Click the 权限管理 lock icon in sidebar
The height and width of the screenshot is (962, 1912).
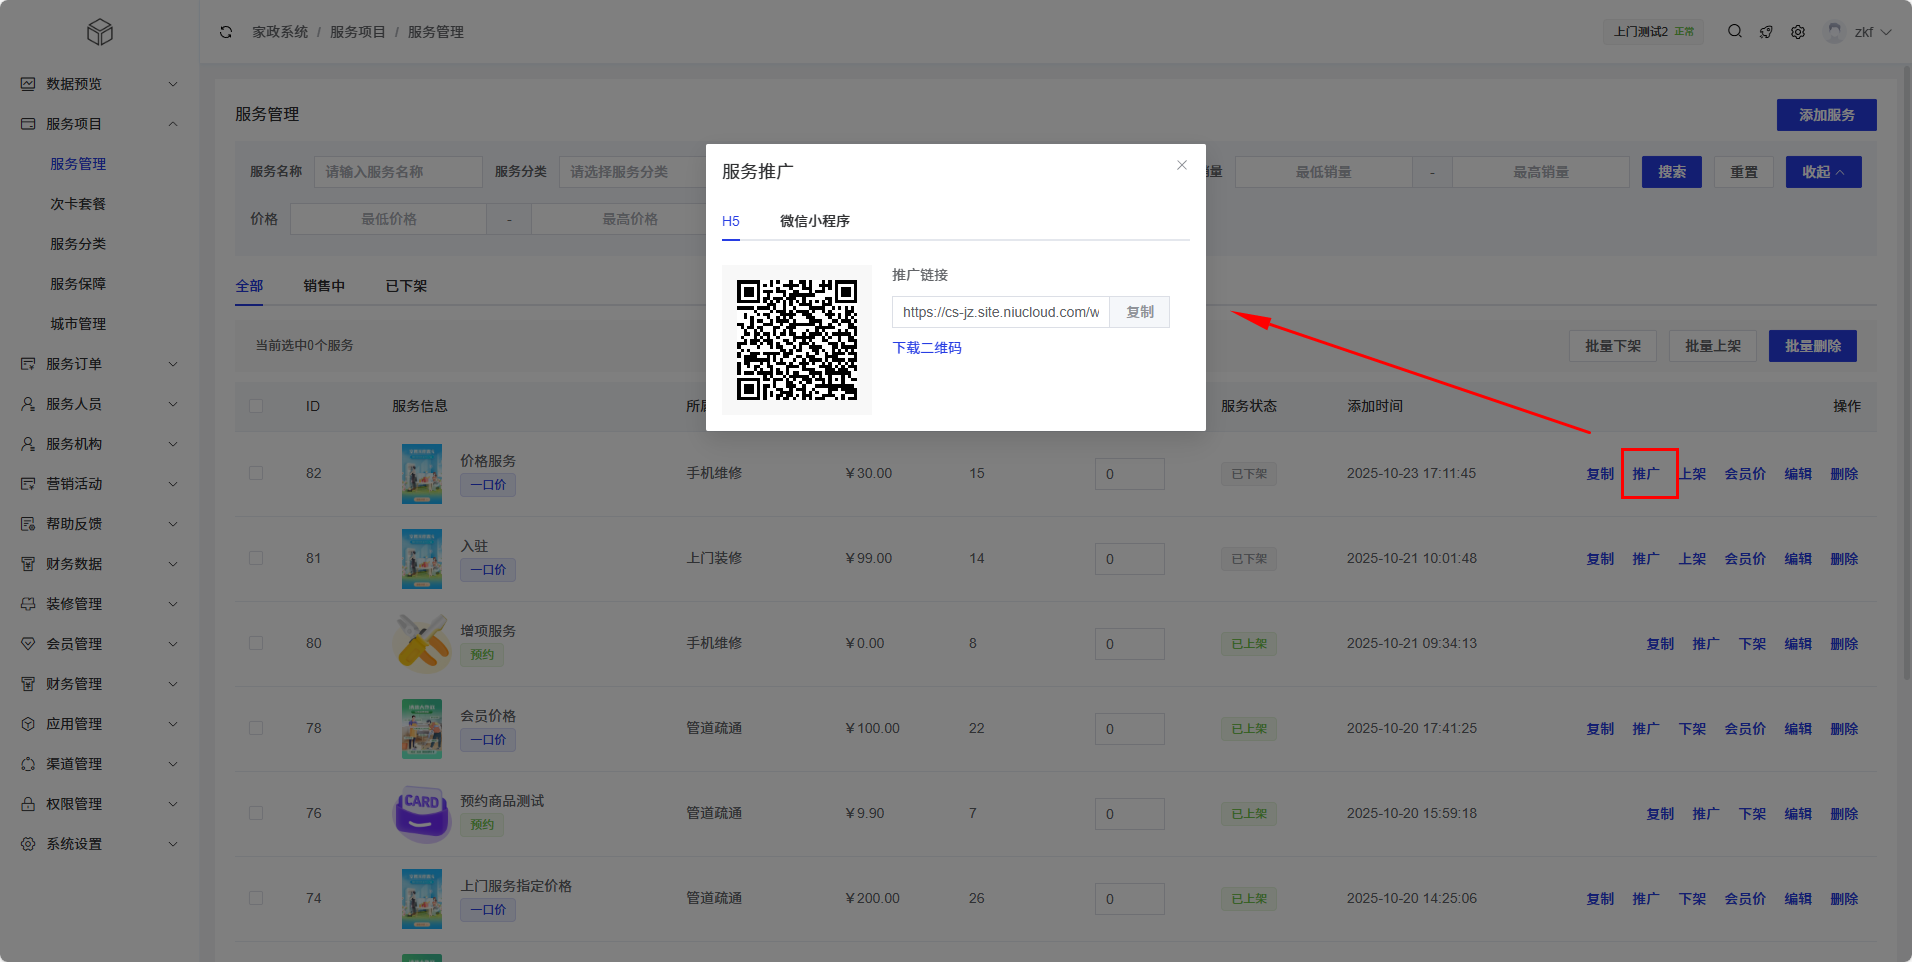[28, 804]
